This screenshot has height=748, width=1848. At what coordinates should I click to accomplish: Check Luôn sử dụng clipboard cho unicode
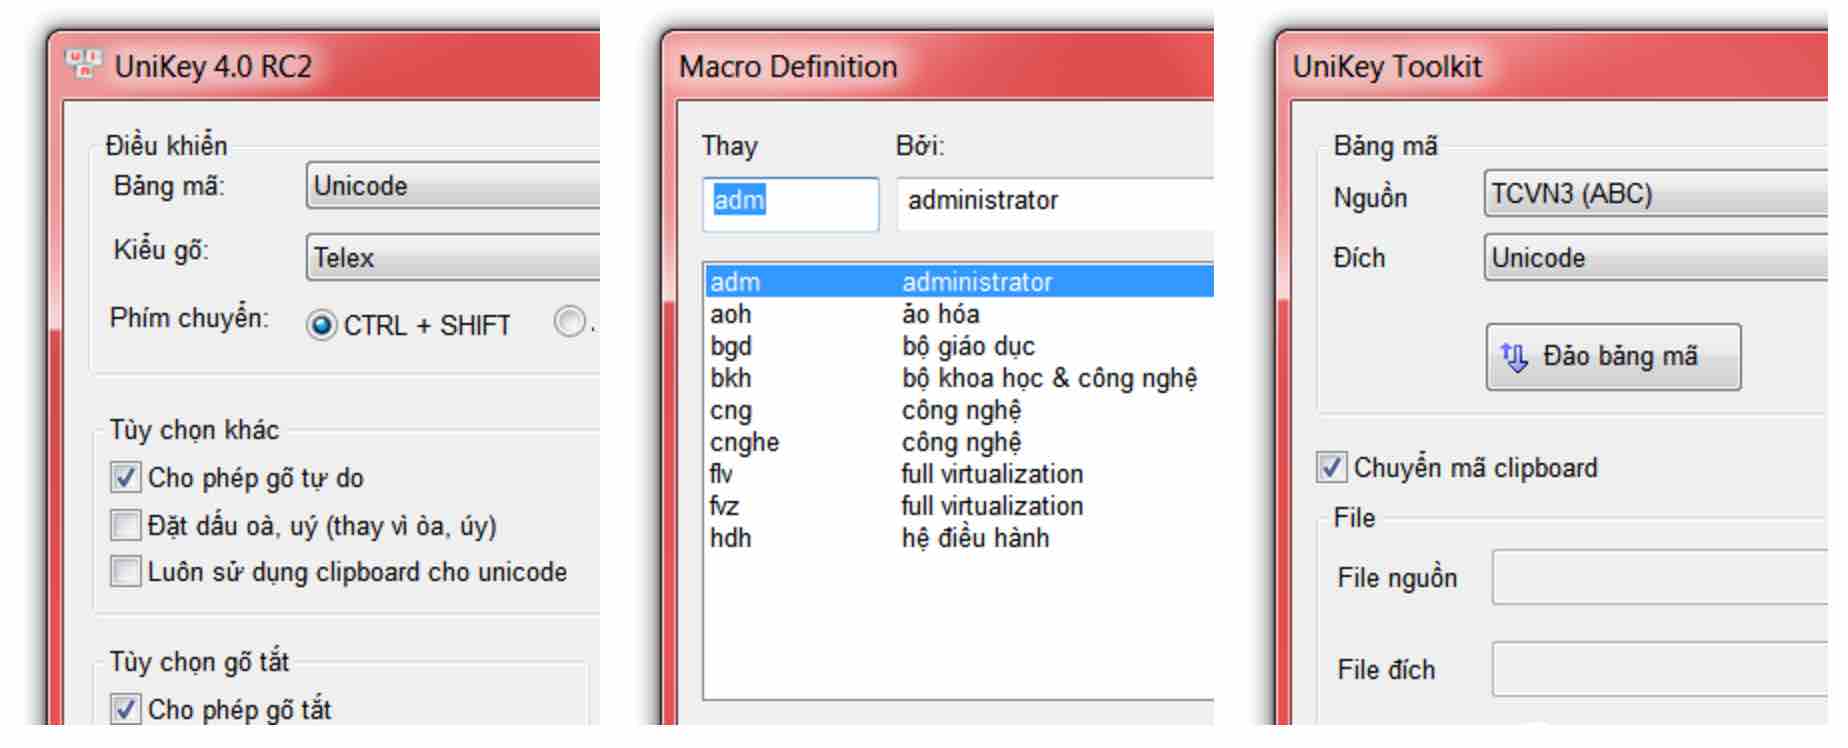click(x=125, y=571)
